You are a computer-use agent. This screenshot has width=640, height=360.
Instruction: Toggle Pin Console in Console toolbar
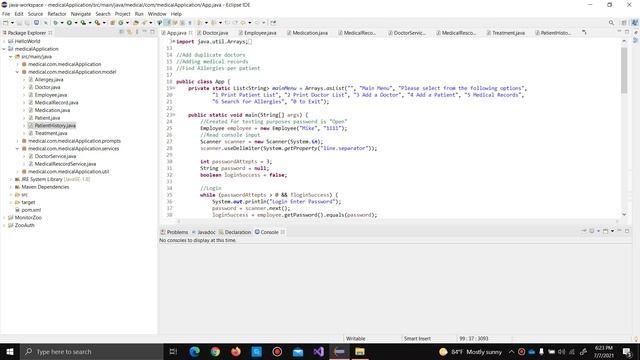point(584,231)
